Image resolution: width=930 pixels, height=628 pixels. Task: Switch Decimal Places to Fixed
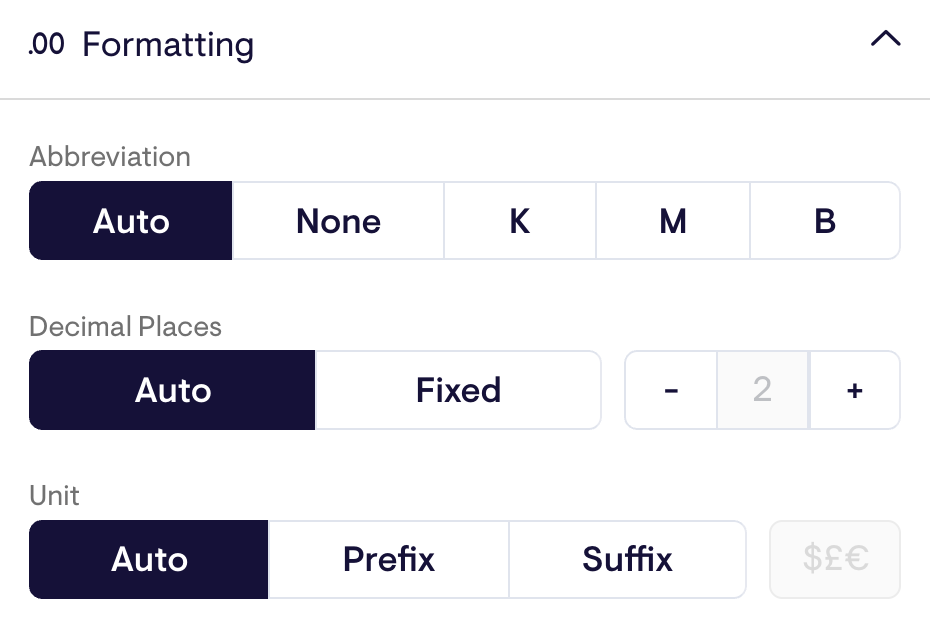point(458,390)
